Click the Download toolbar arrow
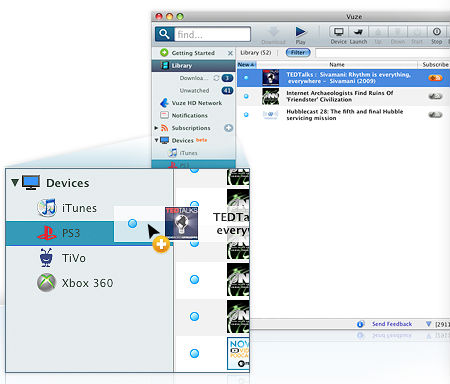The height and width of the screenshot is (384, 450). tap(274, 32)
